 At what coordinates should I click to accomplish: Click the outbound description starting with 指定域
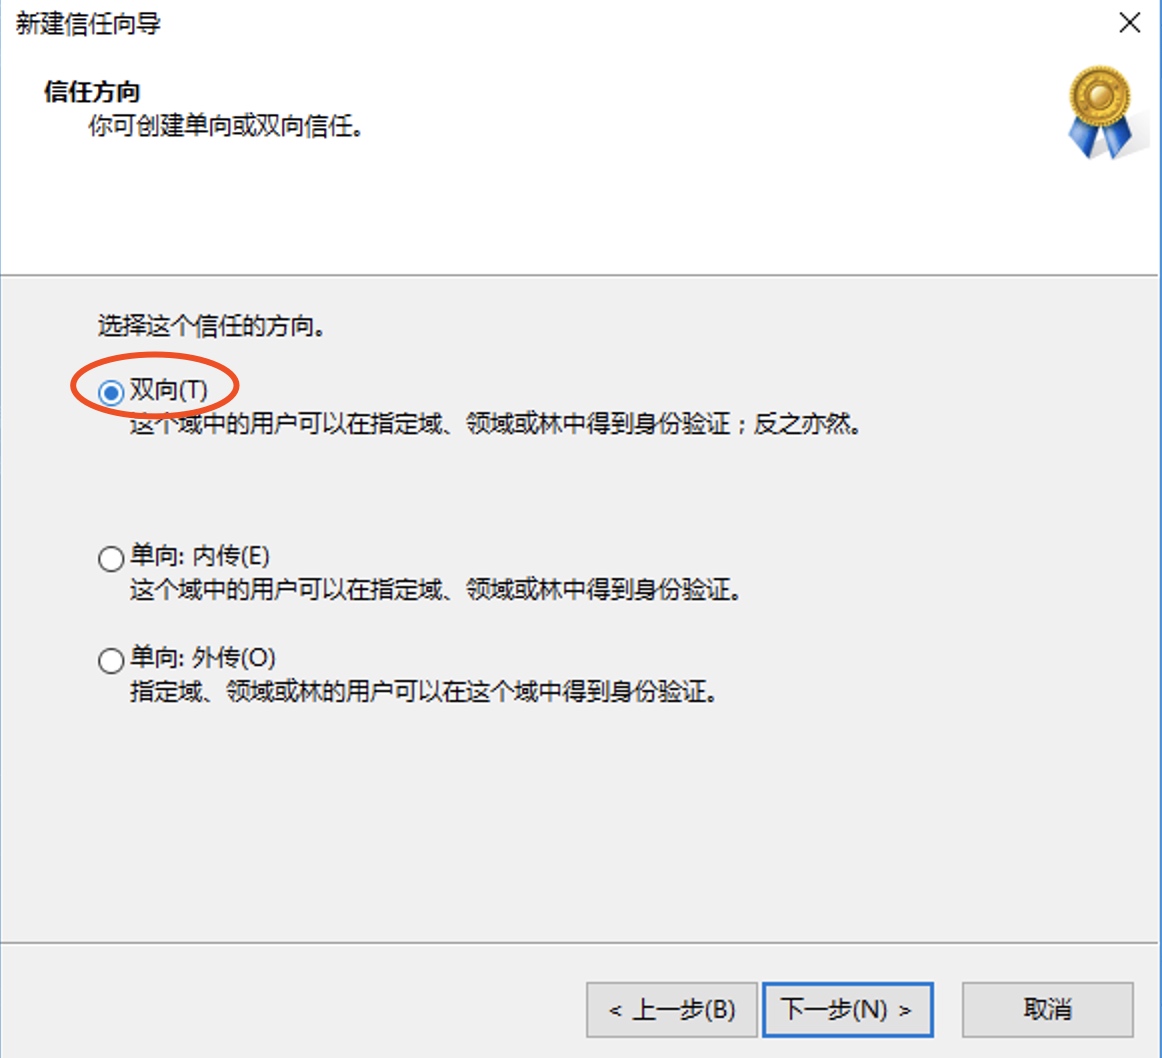[424, 692]
